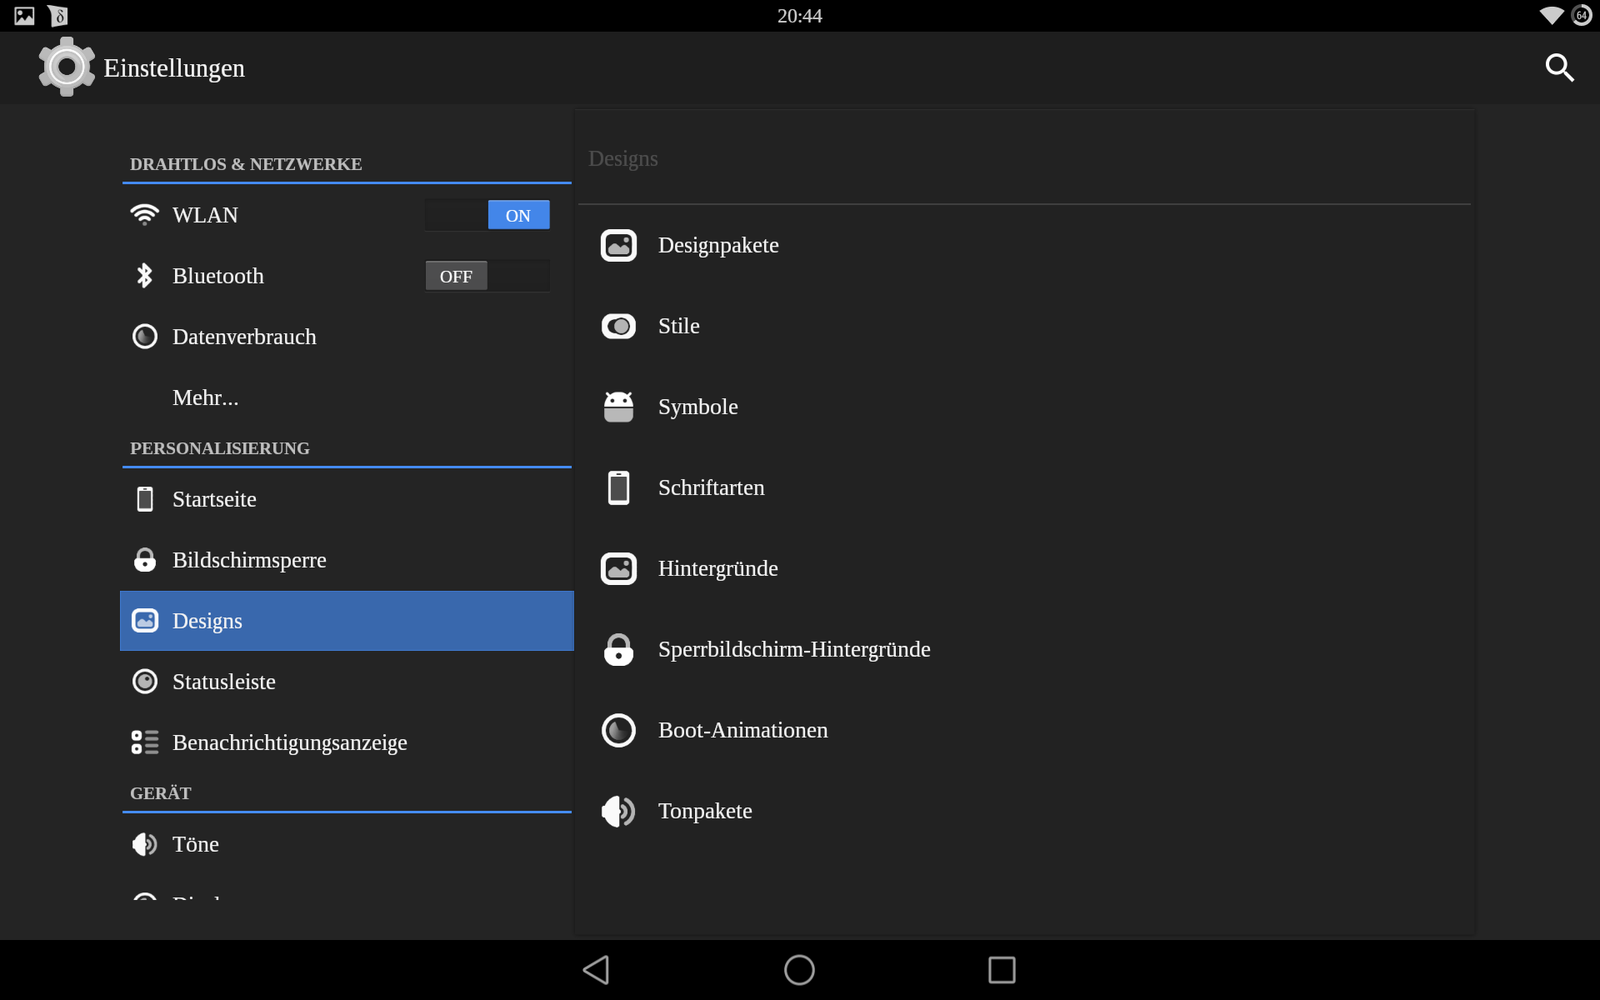1600x1000 pixels.
Task: Select the Boot-Animationen icon
Action: (x=618, y=731)
